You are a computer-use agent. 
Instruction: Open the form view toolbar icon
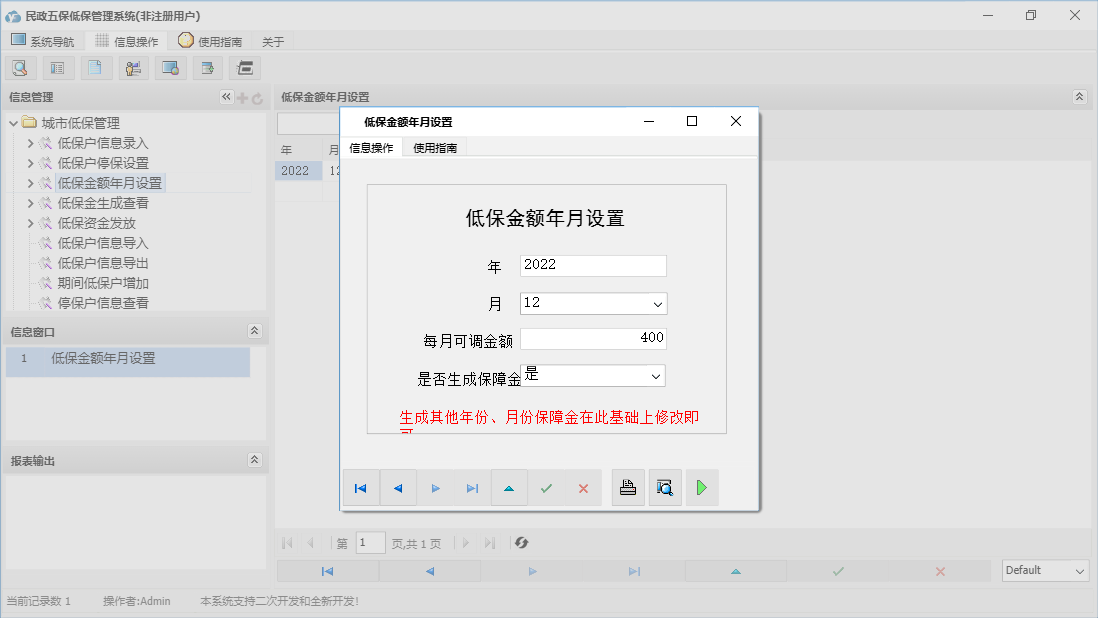(57, 67)
